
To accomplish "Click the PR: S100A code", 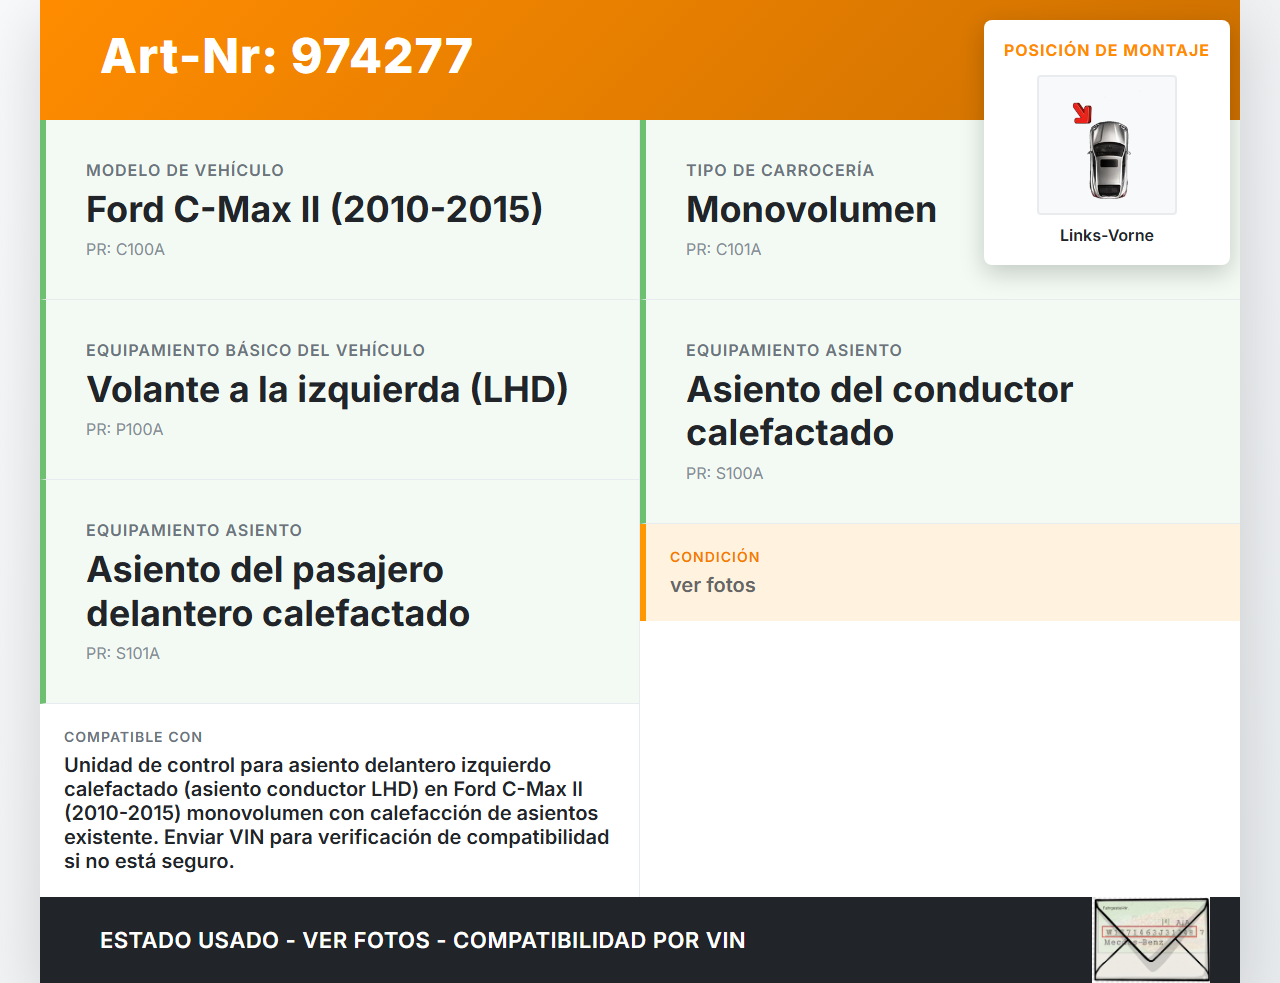I will pos(725,473).
